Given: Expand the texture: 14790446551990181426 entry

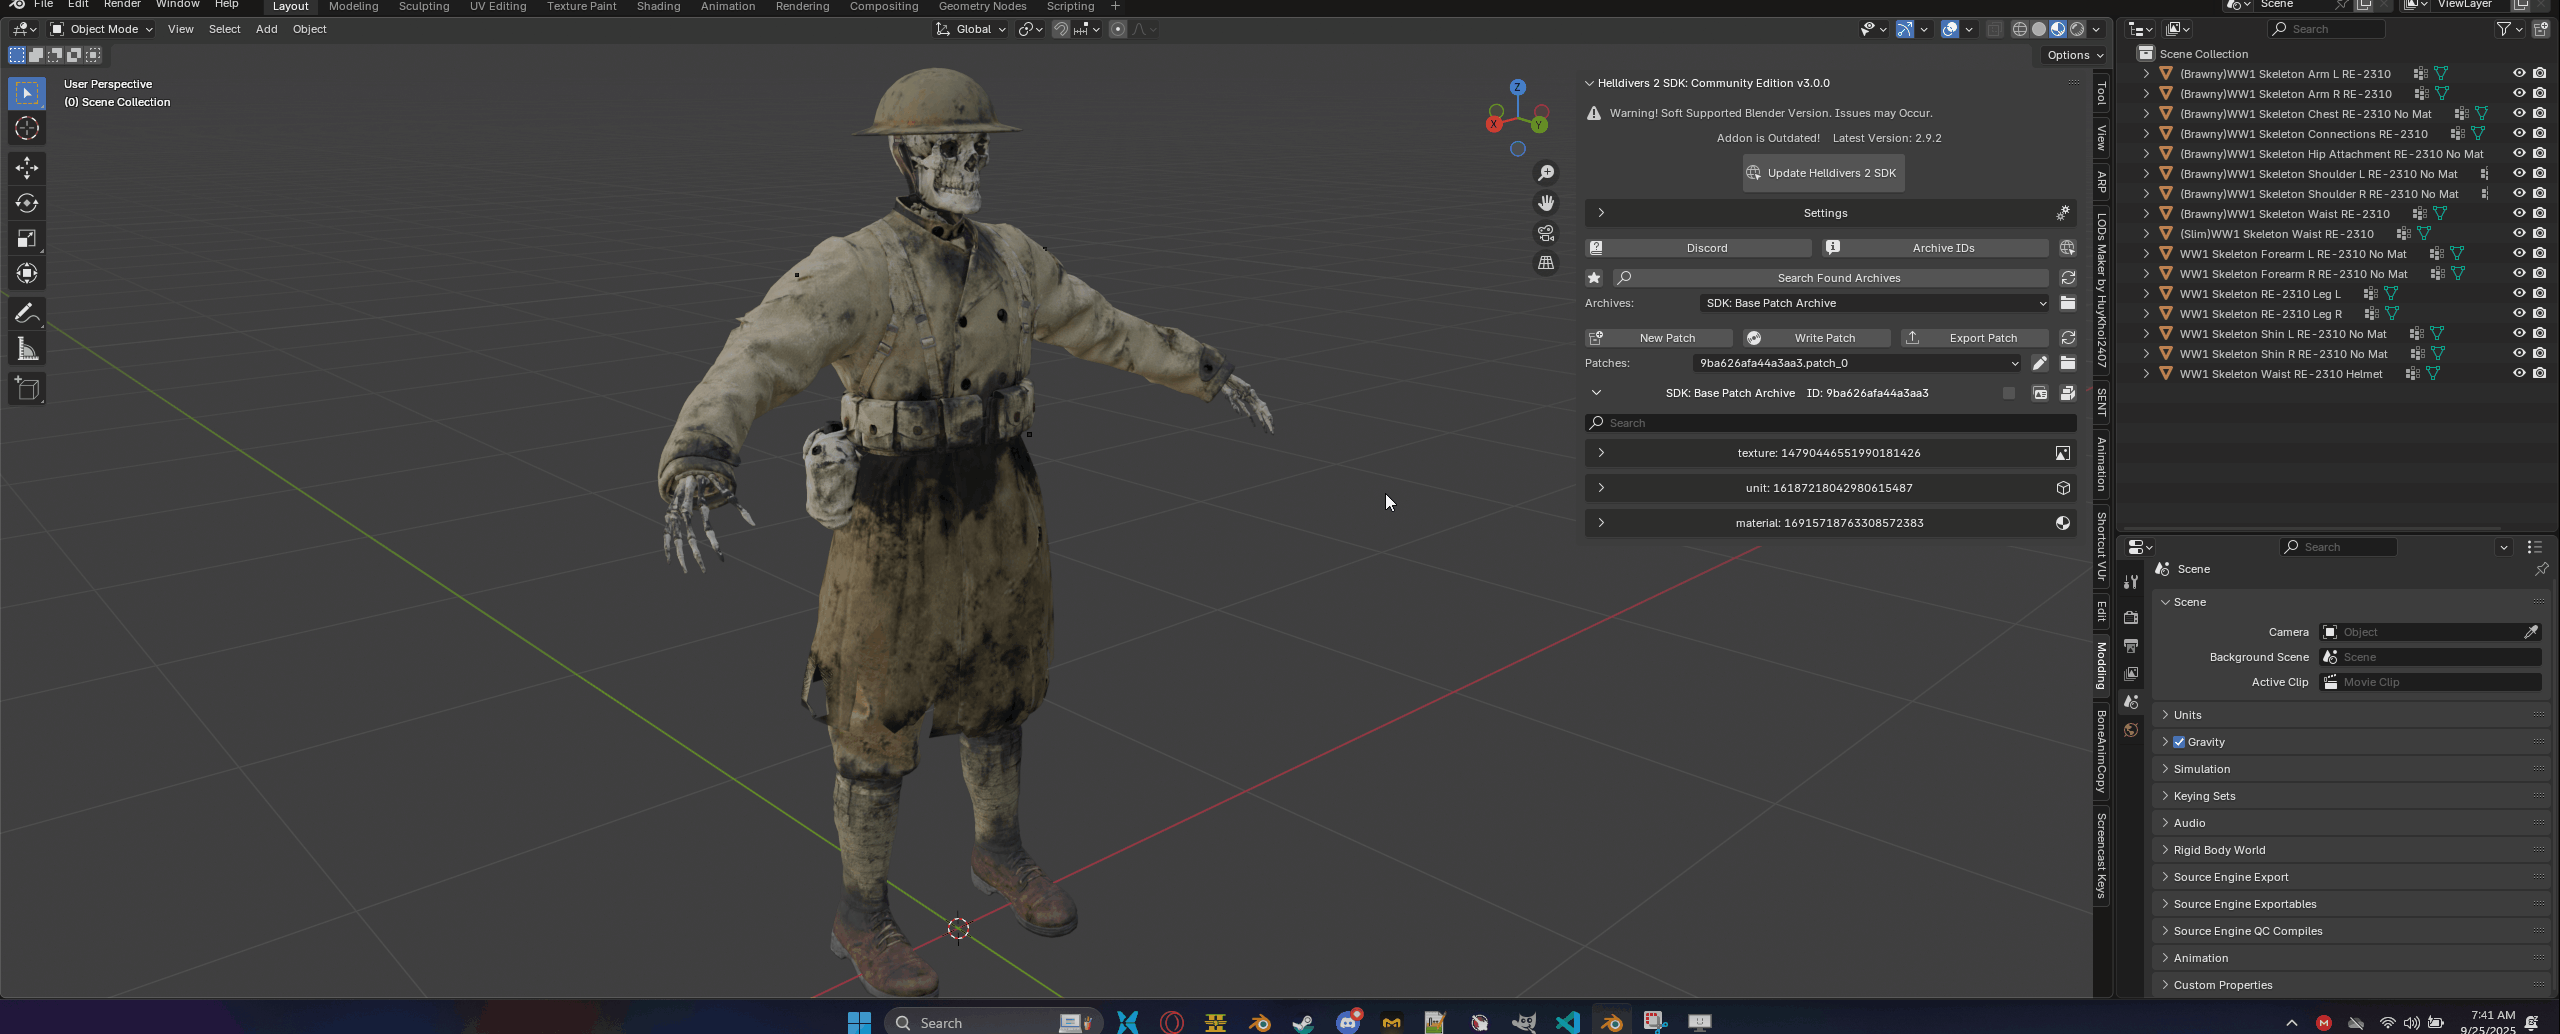Looking at the screenshot, I should point(1601,452).
